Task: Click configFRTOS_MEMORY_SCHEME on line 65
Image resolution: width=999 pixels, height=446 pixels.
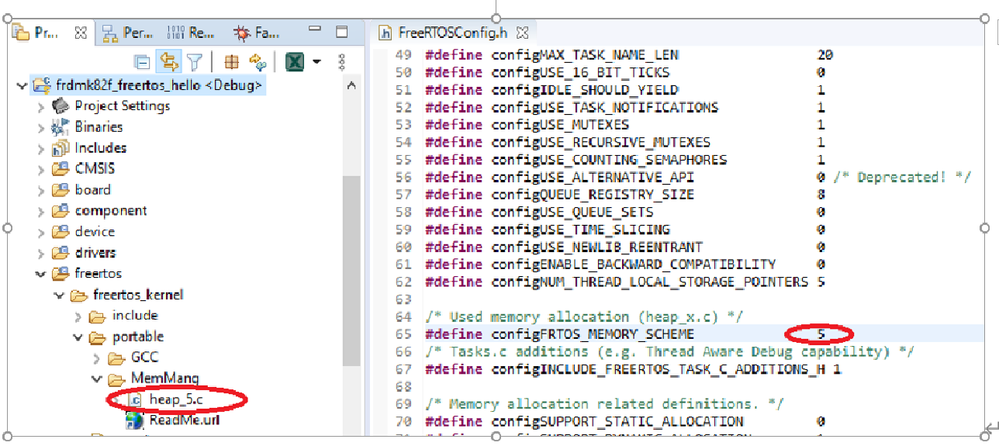Action: 593,334
